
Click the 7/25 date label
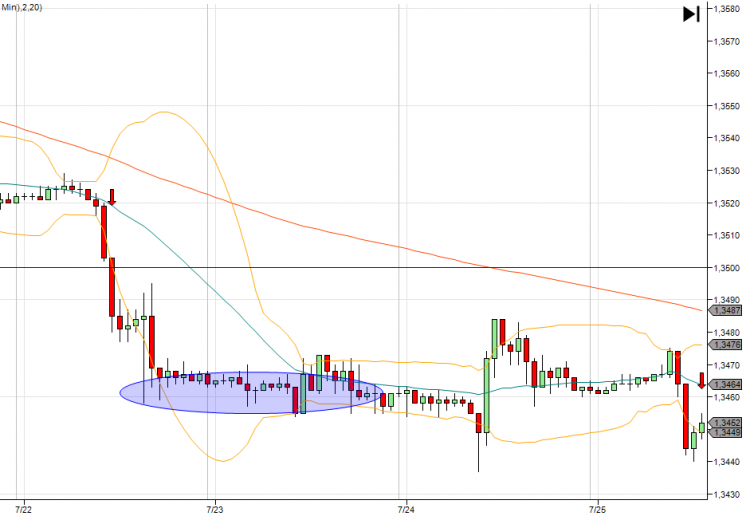click(x=597, y=510)
